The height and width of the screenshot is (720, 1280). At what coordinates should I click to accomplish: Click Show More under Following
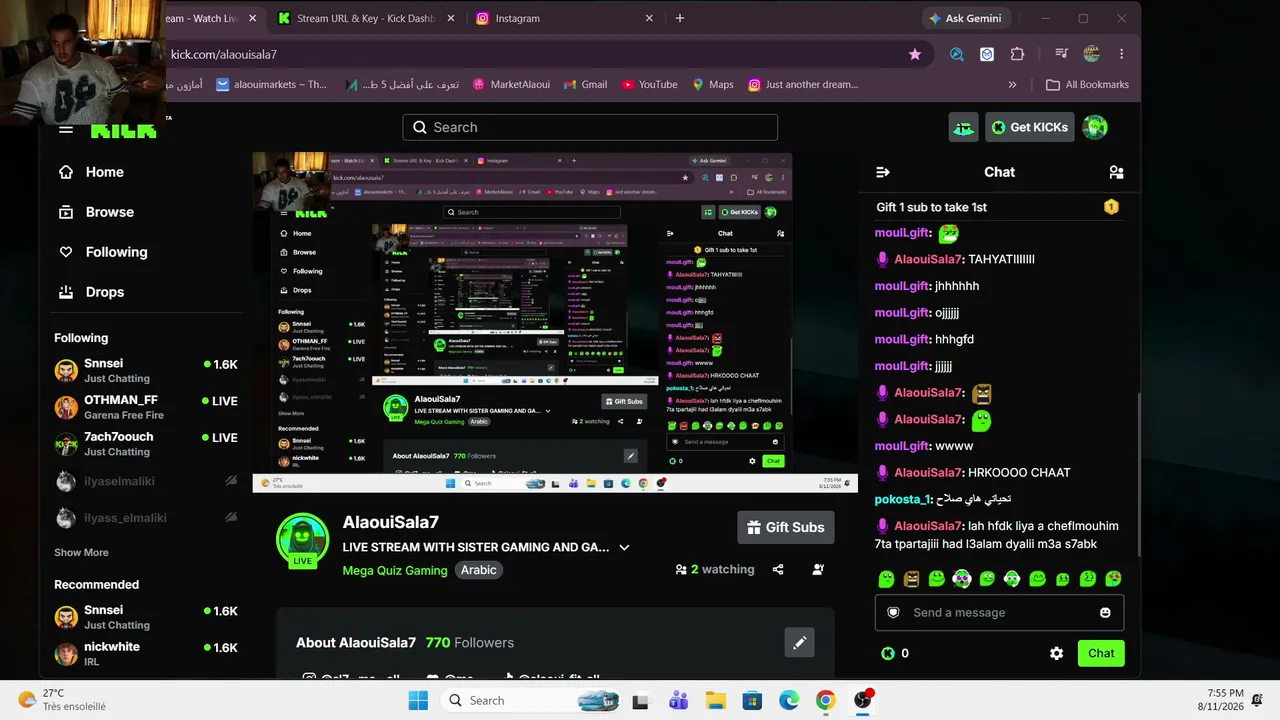click(81, 552)
